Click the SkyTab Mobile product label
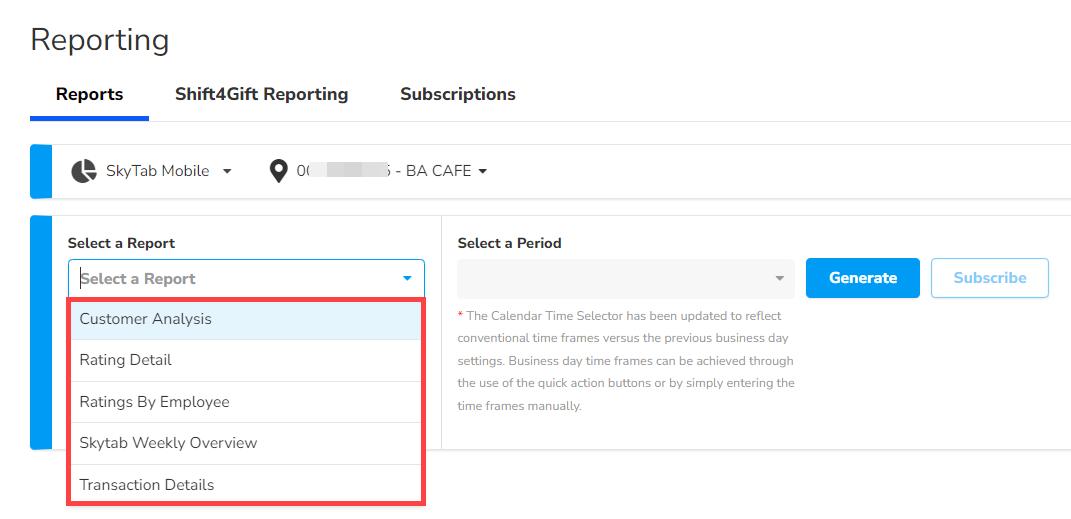 tap(157, 171)
